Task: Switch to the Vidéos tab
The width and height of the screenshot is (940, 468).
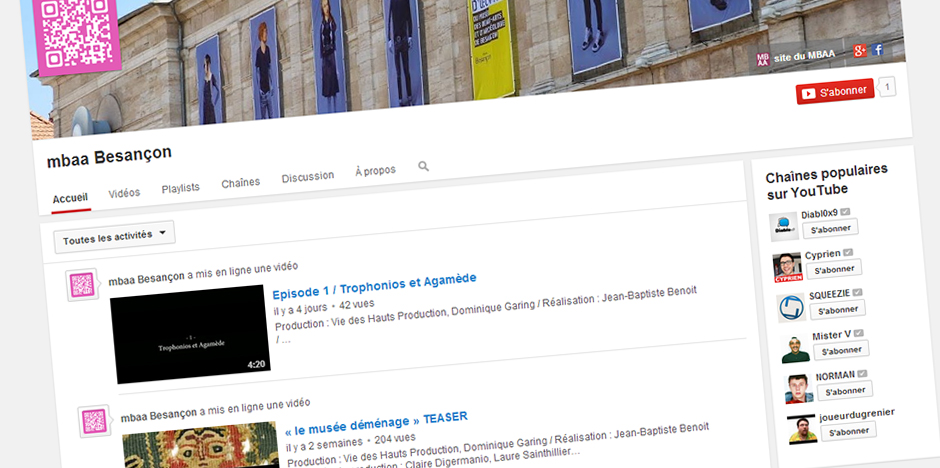Action: 124,194
